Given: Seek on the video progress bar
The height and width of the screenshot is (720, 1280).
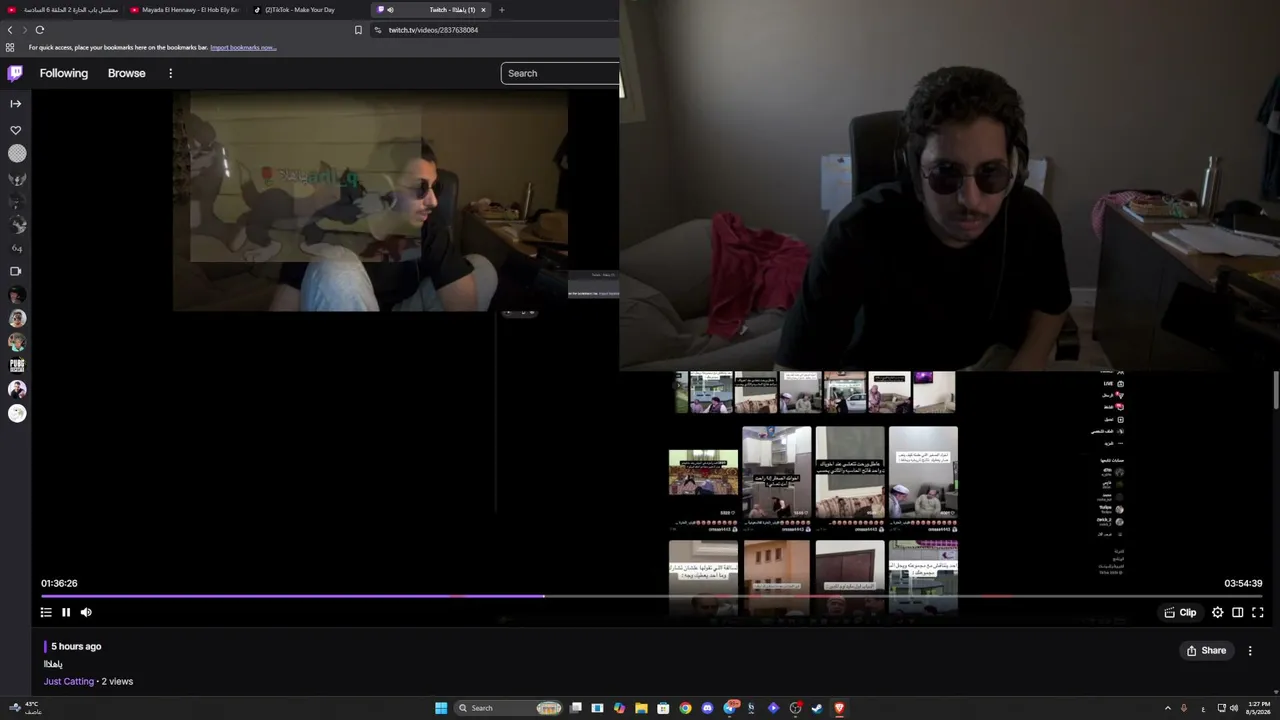Looking at the screenshot, I should [651, 596].
